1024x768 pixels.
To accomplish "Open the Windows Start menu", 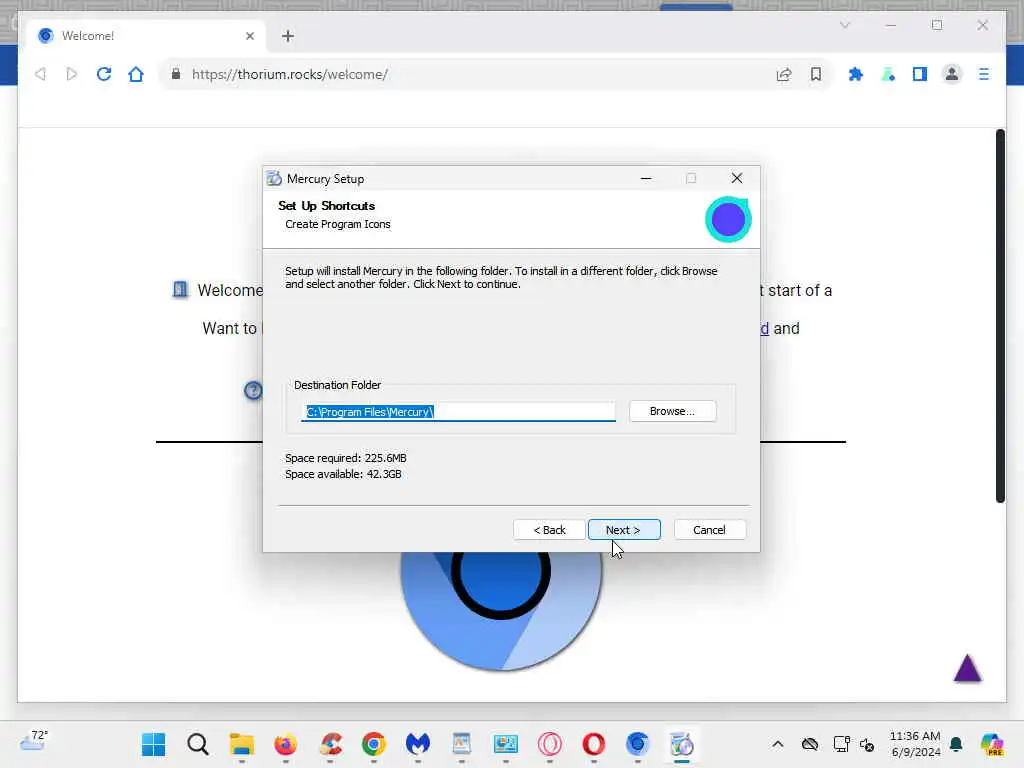I will [153, 744].
